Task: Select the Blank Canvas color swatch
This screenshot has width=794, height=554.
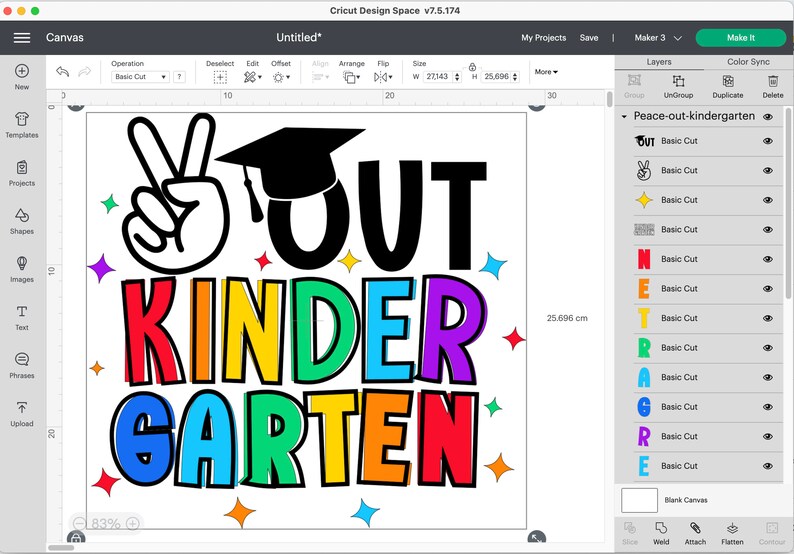Action: 640,500
